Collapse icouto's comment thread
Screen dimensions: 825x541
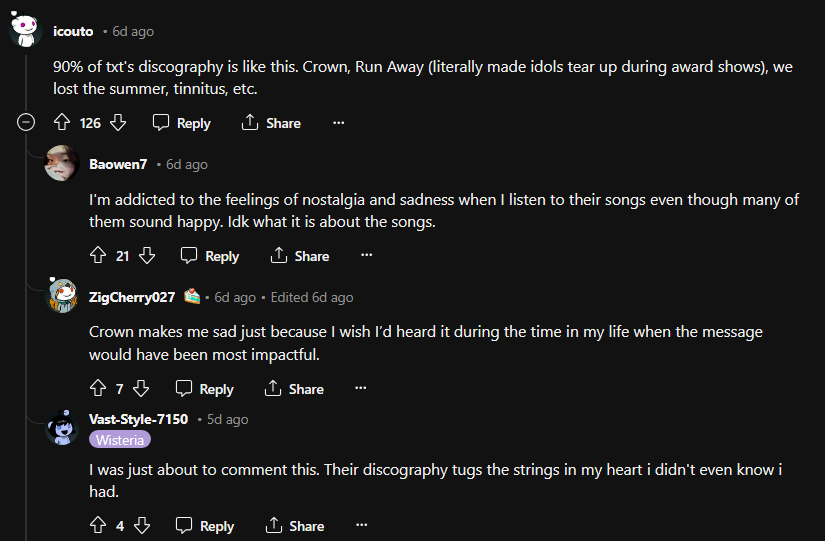coord(27,123)
